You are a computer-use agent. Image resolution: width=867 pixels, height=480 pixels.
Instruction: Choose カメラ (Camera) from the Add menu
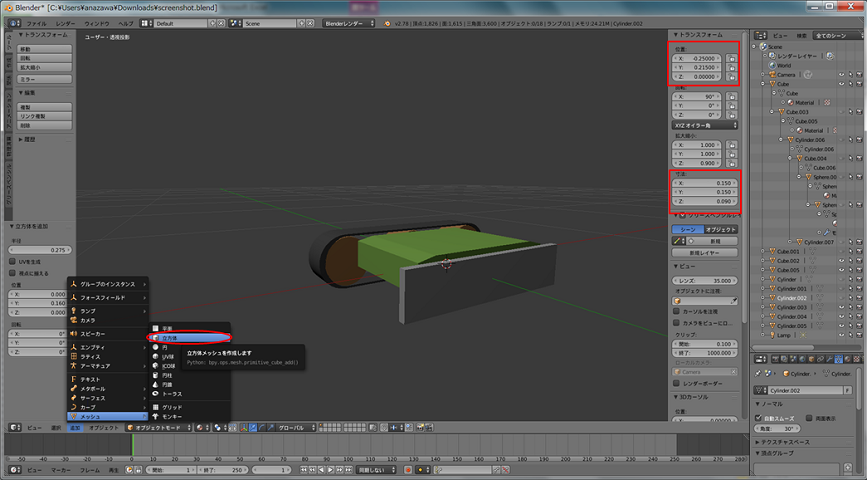tap(88, 319)
